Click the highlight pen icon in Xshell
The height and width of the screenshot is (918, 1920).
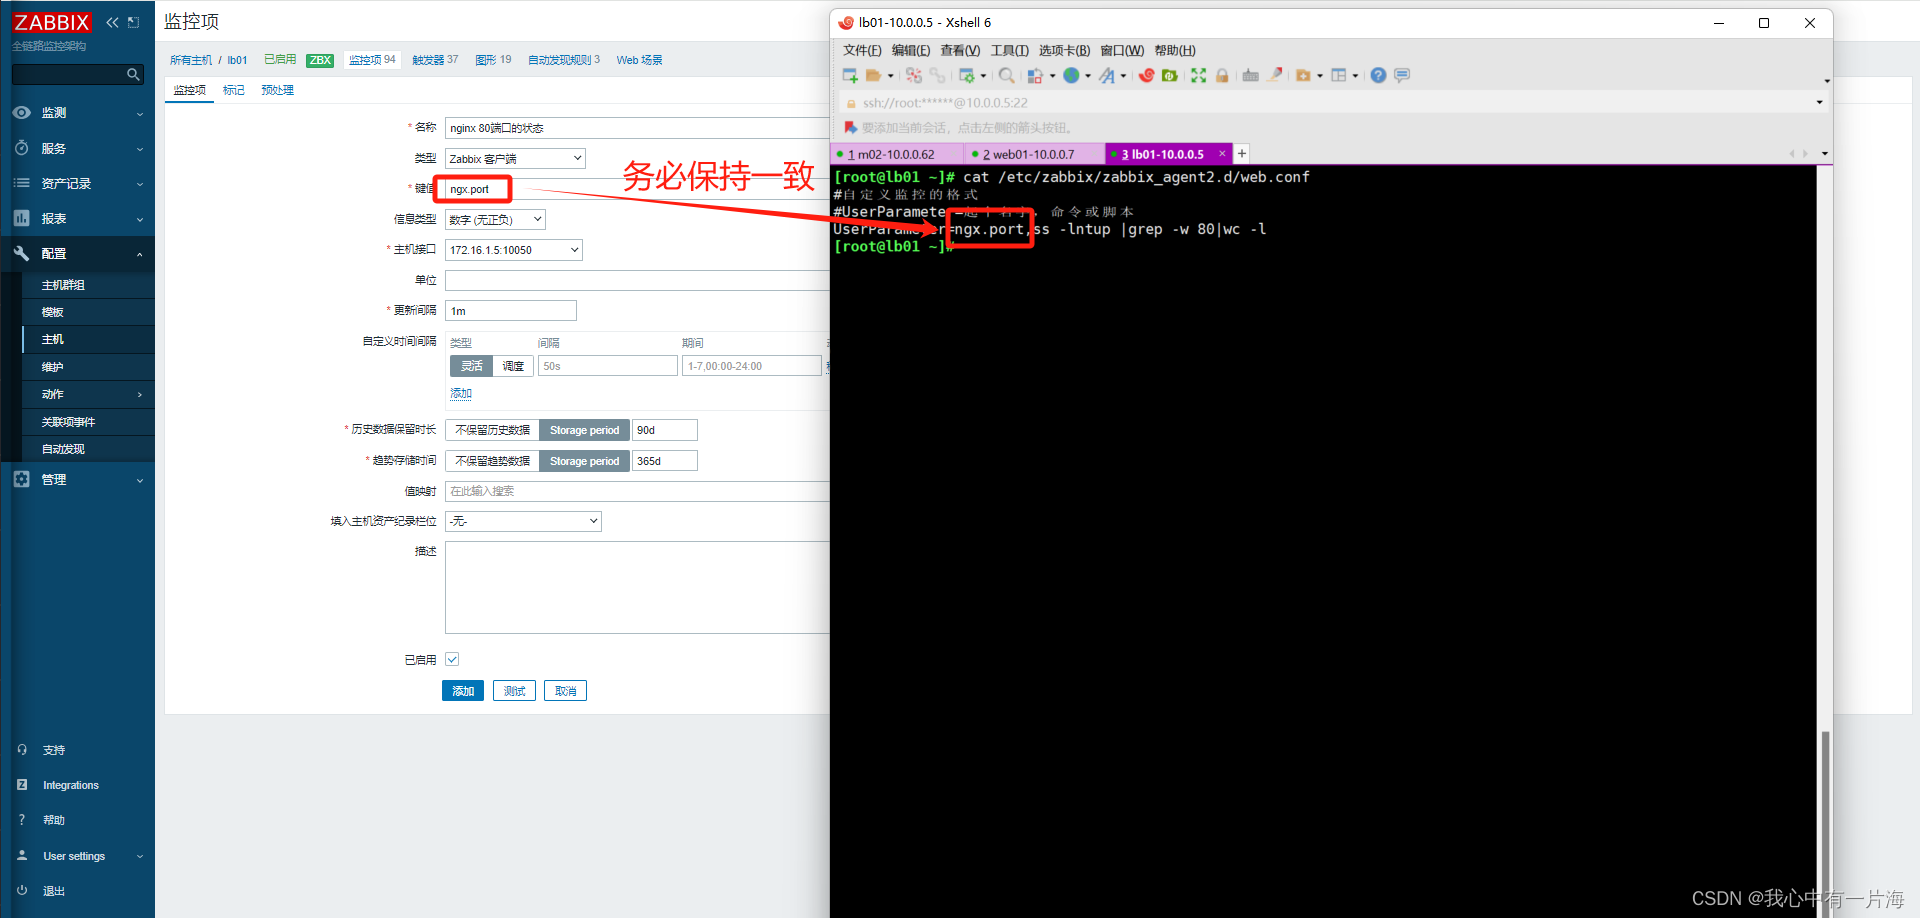(1275, 76)
